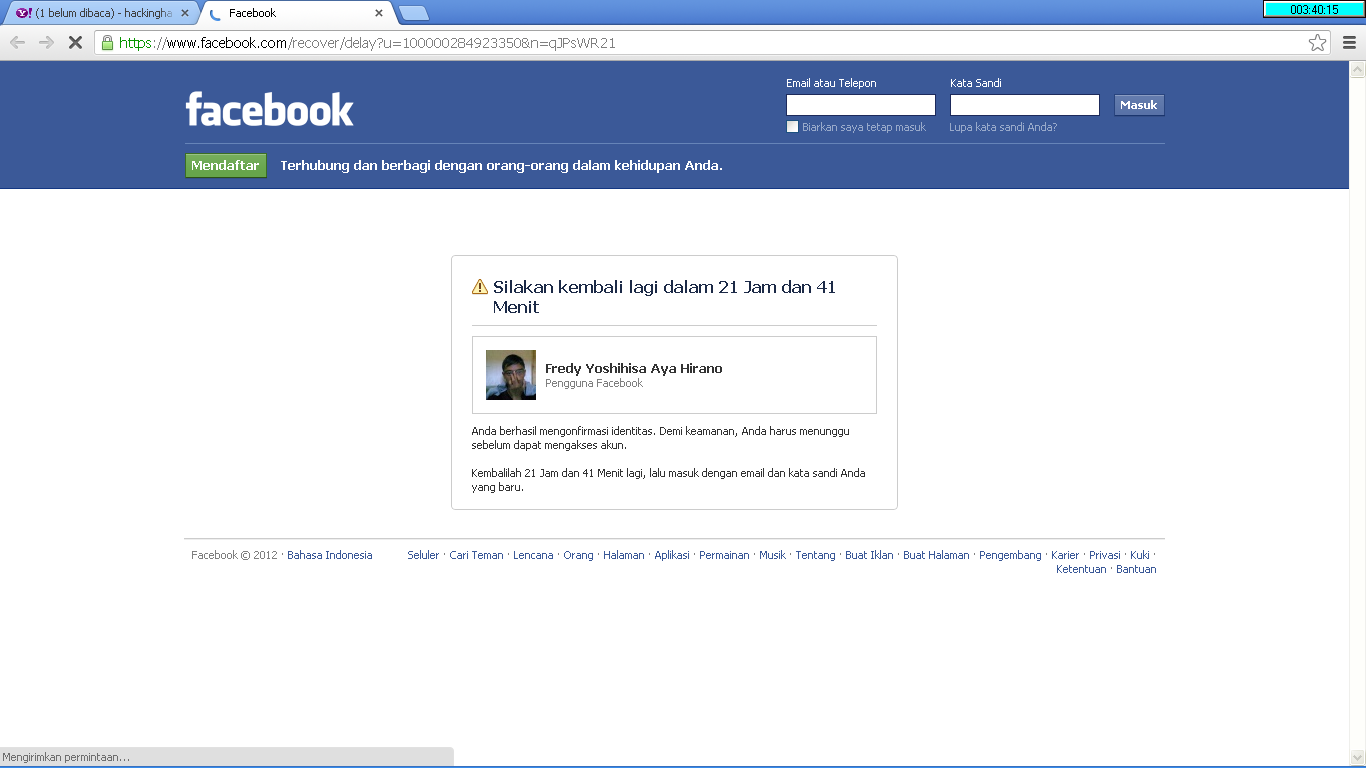This screenshot has width=1366, height=768.
Task: Open the Musik footer link
Action: click(x=772, y=555)
